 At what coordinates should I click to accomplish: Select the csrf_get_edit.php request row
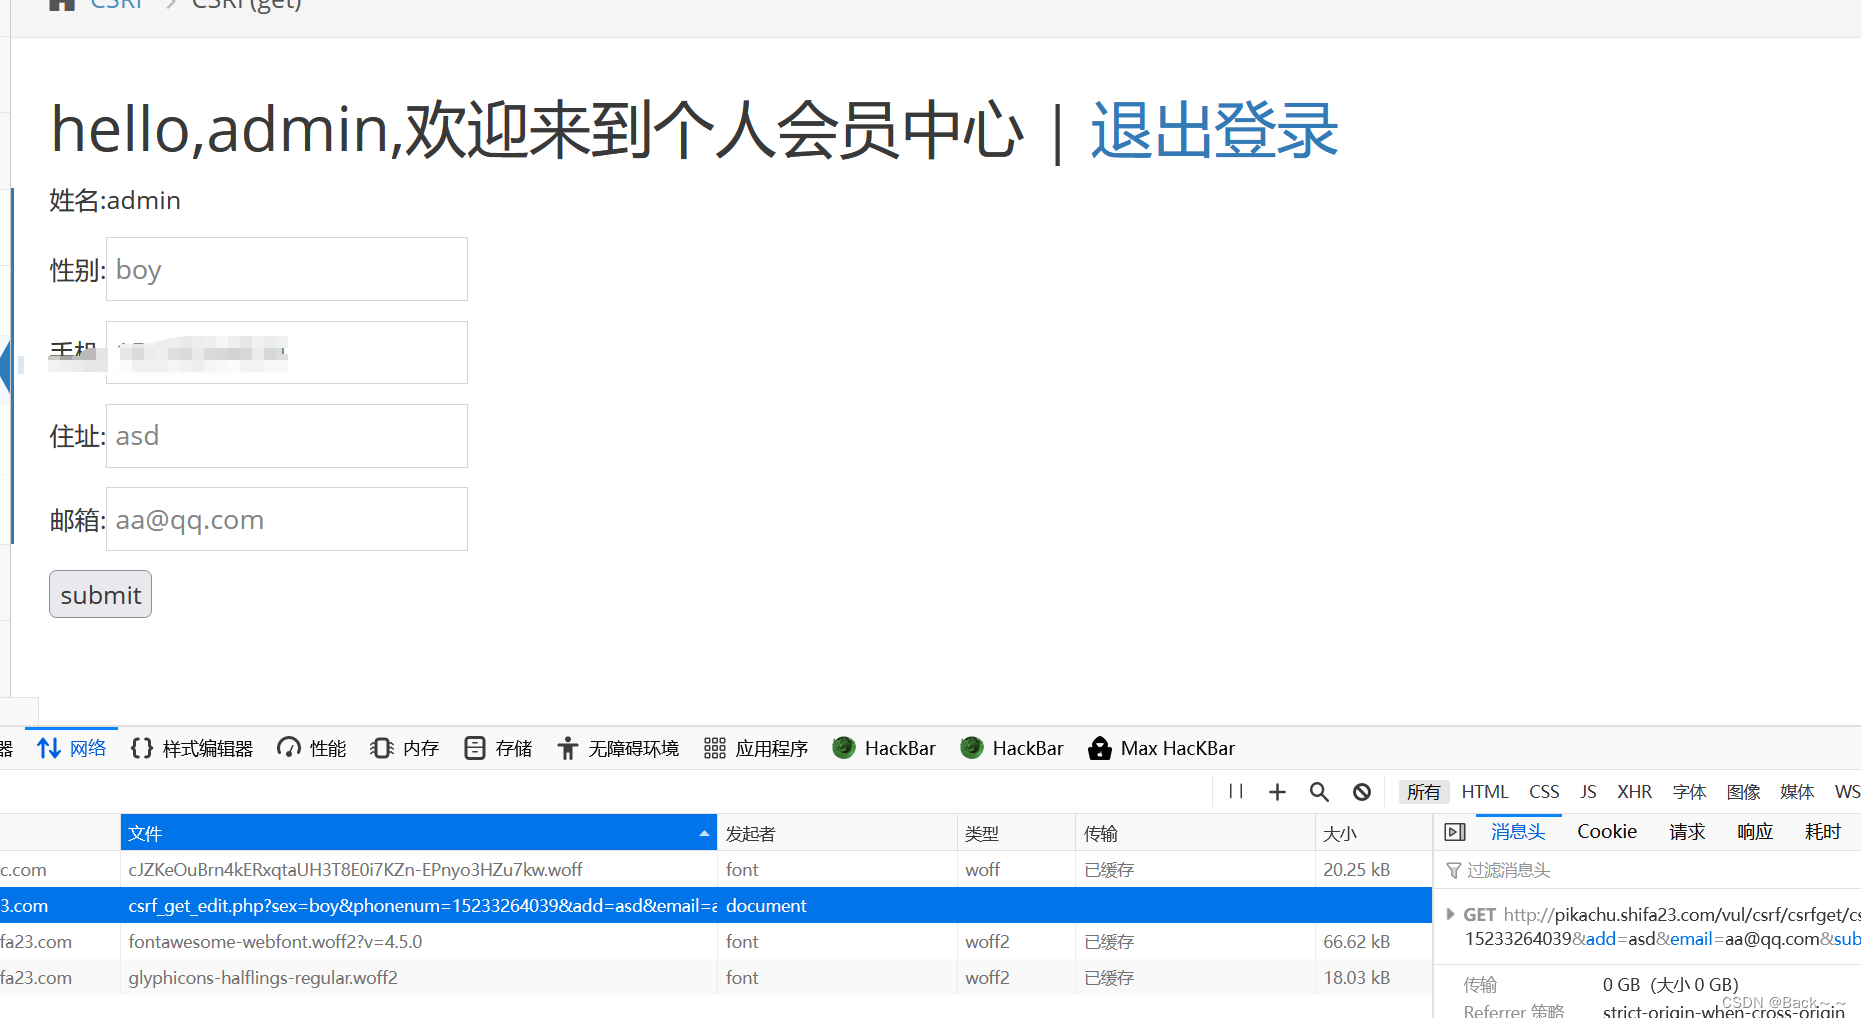coord(716,905)
